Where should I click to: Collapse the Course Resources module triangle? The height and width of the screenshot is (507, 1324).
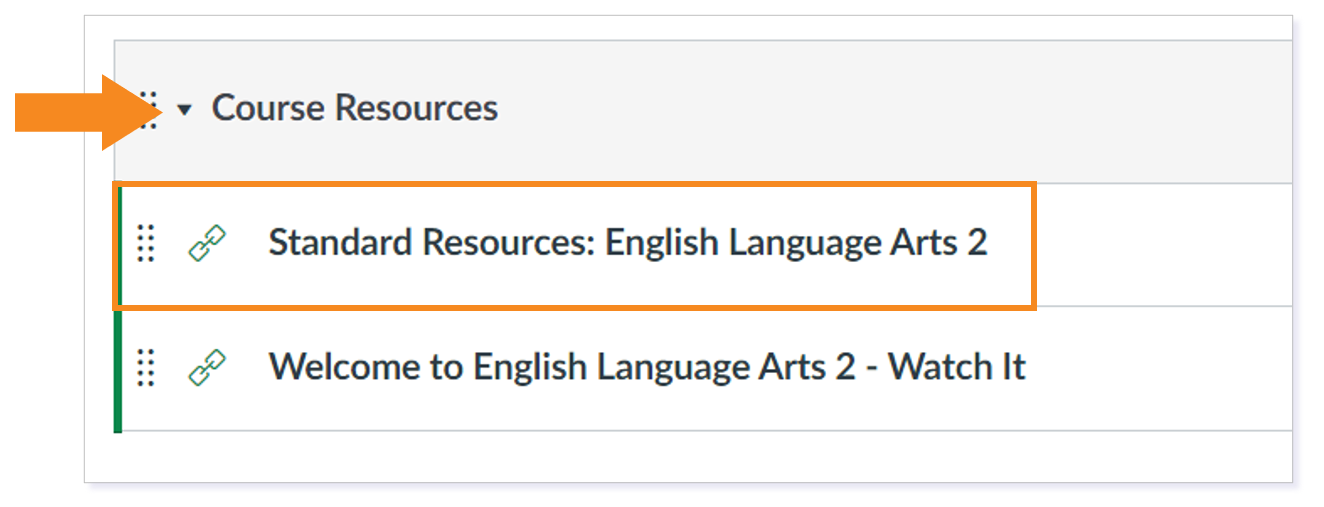click(x=184, y=110)
